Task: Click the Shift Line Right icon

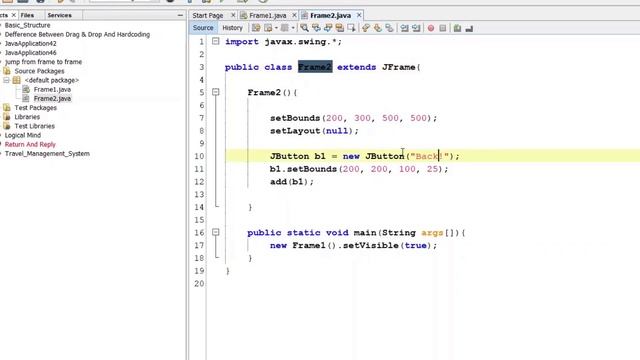Action: pyautogui.click(x=416, y=28)
